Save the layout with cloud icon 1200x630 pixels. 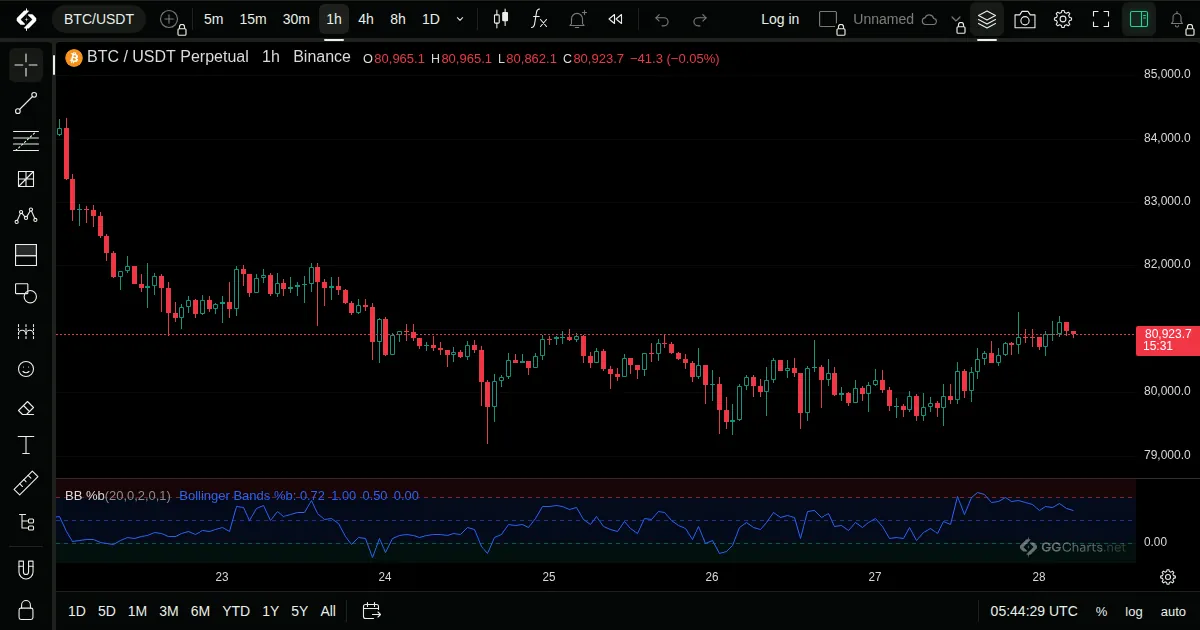point(929,19)
